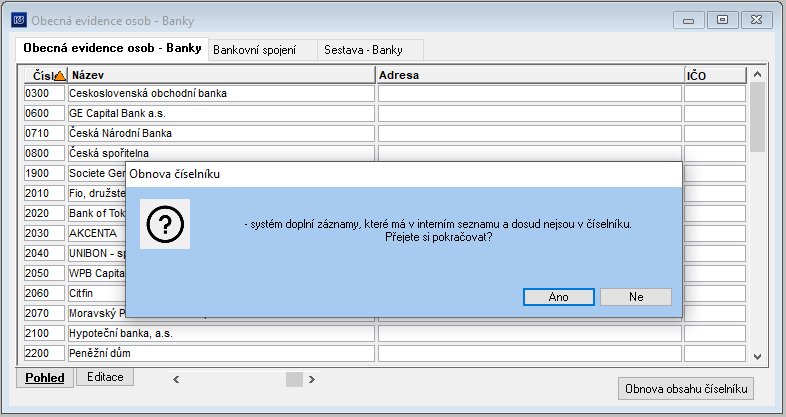This screenshot has height=417, width=786.
Task: Maximize the Obecná evidence osob window
Action: point(722,20)
